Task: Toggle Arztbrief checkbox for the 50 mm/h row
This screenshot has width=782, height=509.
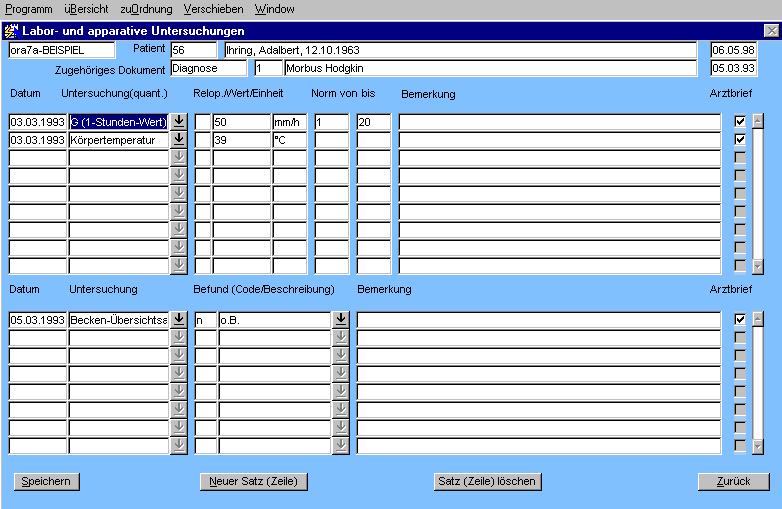Action: click(x=740, y=122)
